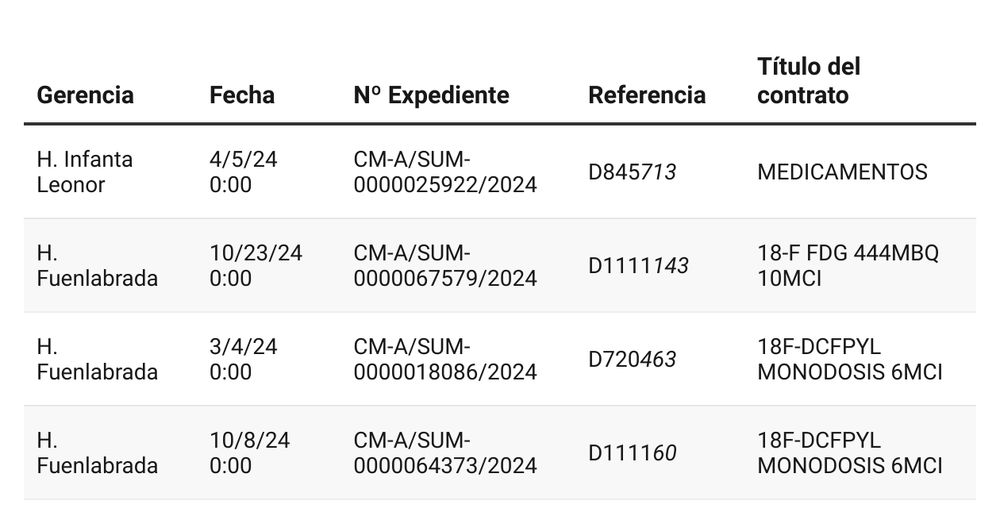
Task: Click the Fecha column header
Action: tap(242, 95)
